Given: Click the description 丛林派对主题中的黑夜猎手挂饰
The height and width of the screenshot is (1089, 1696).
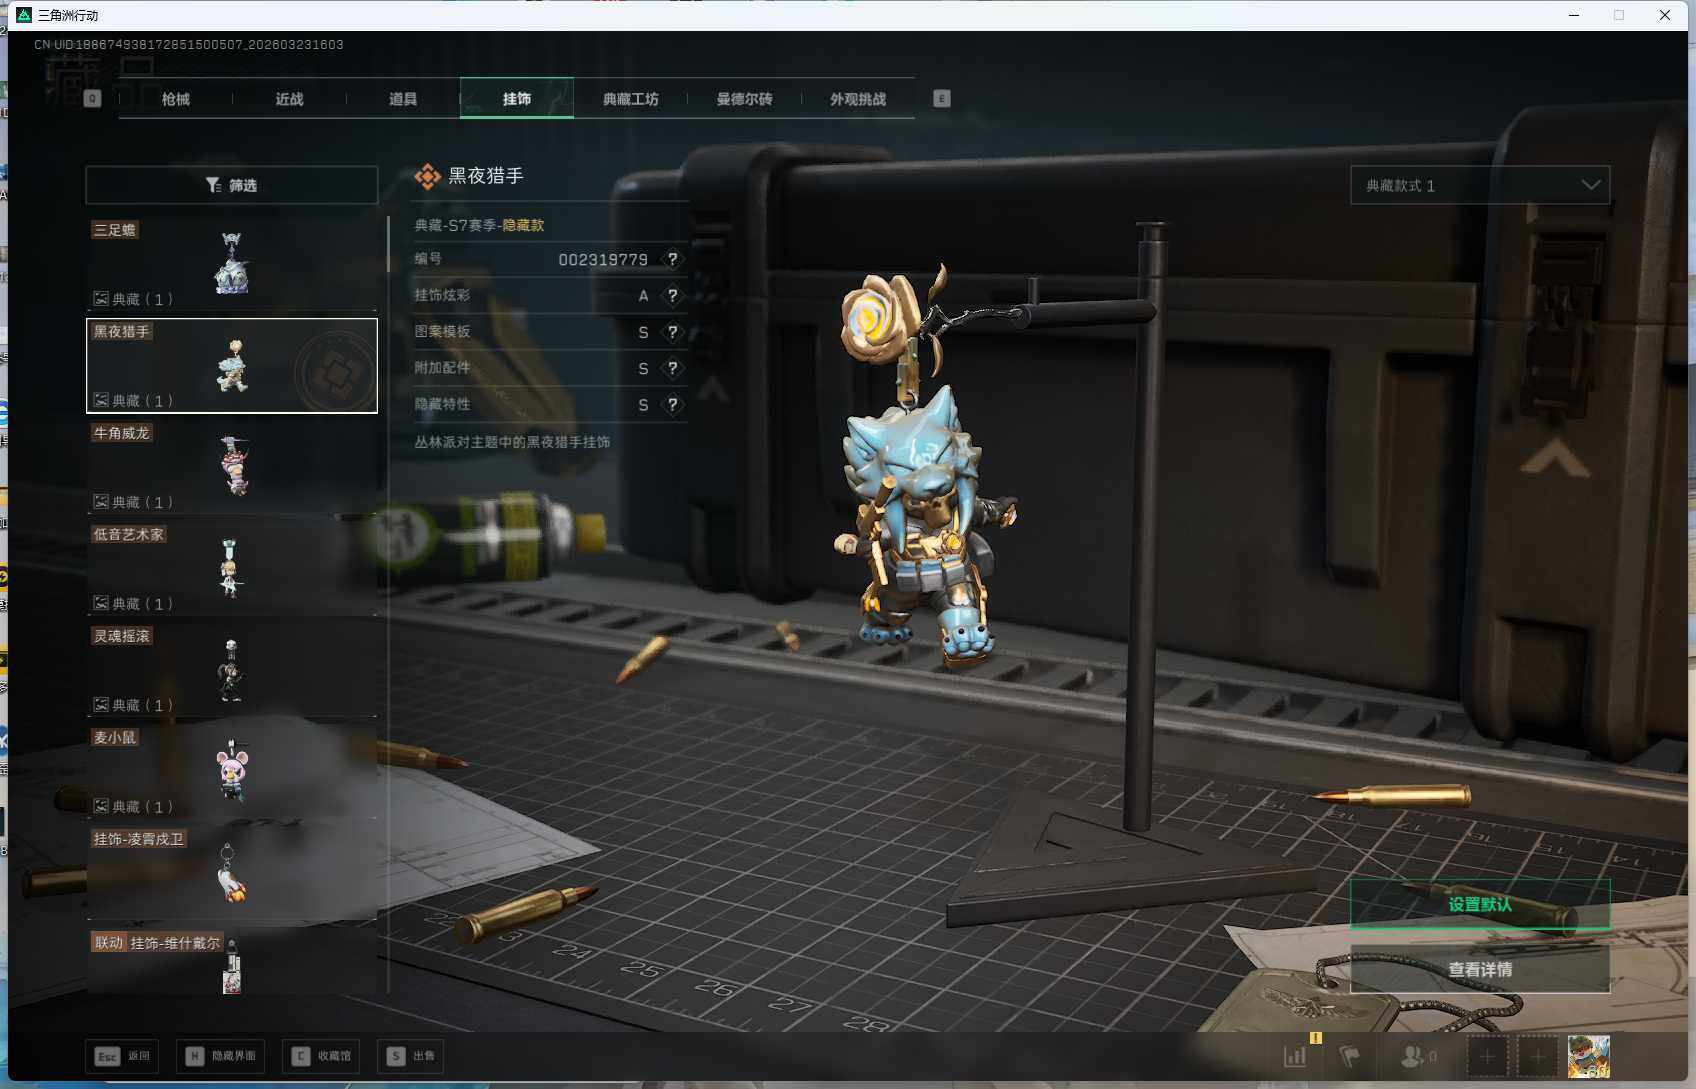Looking at the screenshot, I should 512,441.
